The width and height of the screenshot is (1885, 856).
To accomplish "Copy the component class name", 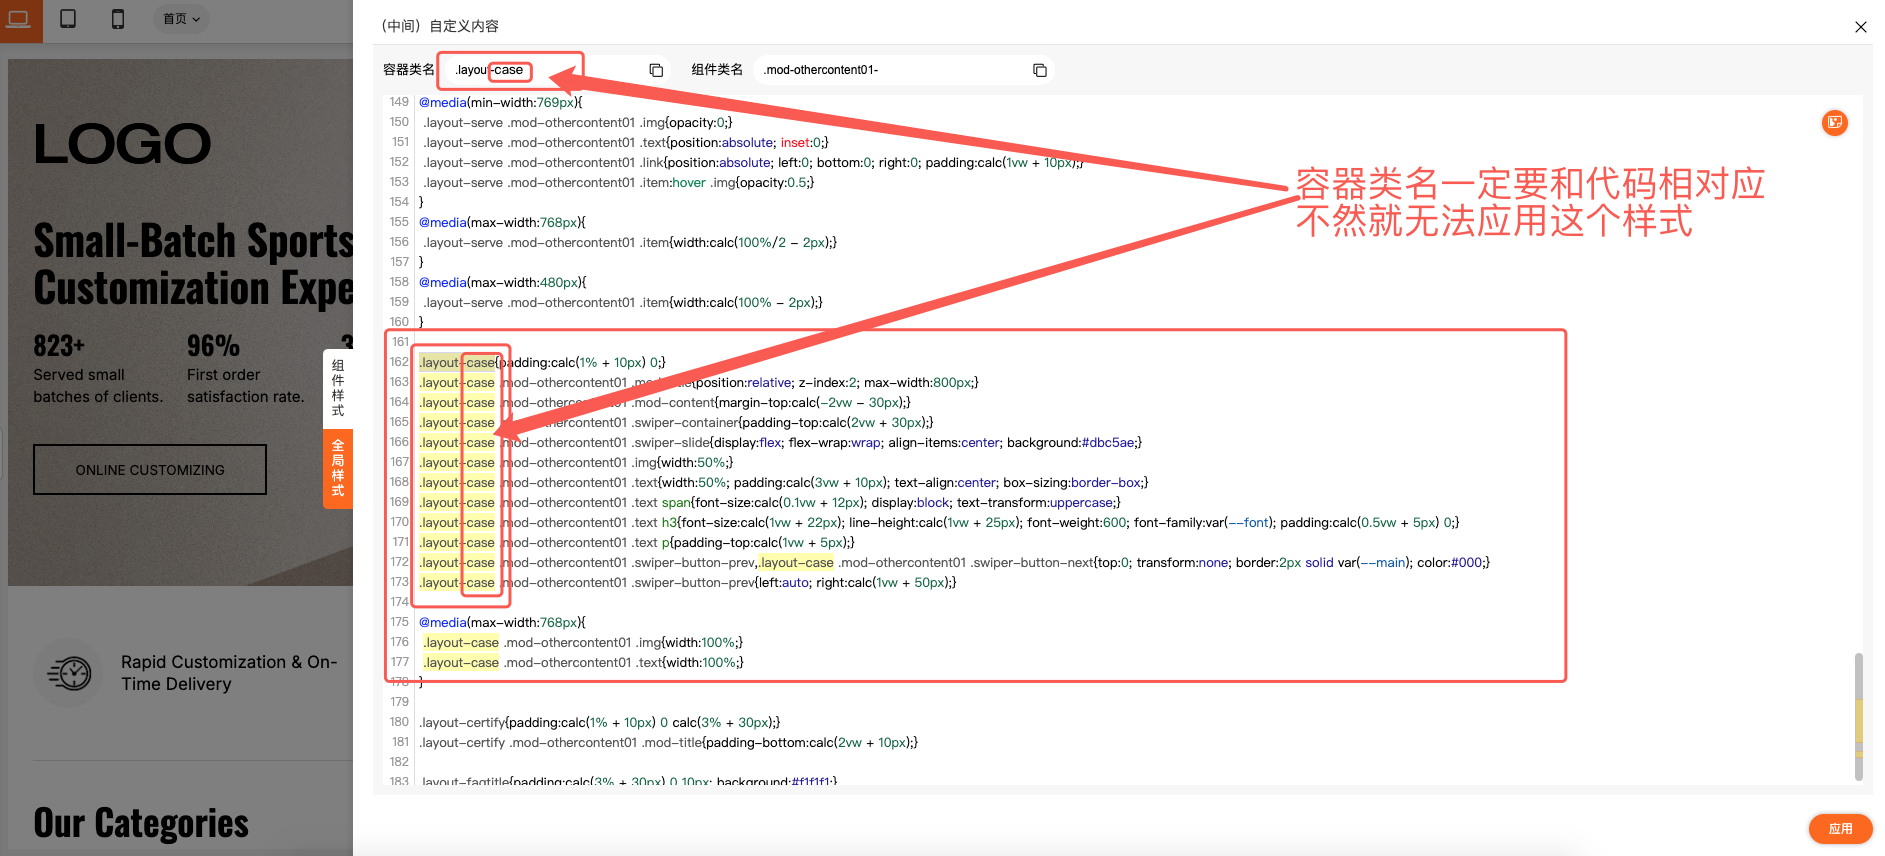I will (x=1040, y=70).
